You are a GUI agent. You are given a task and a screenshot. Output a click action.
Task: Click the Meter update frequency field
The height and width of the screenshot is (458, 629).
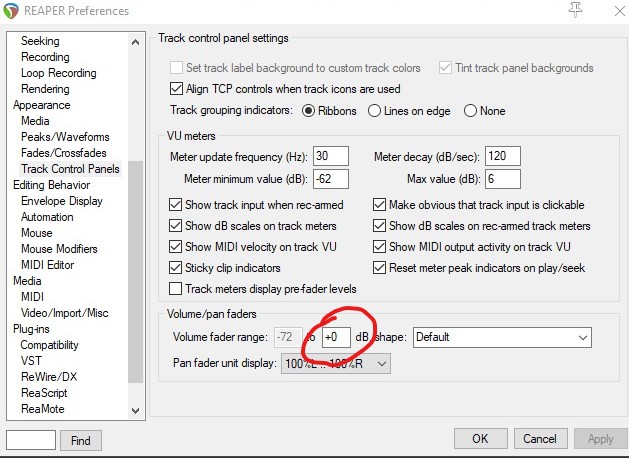tap(331, 156)
